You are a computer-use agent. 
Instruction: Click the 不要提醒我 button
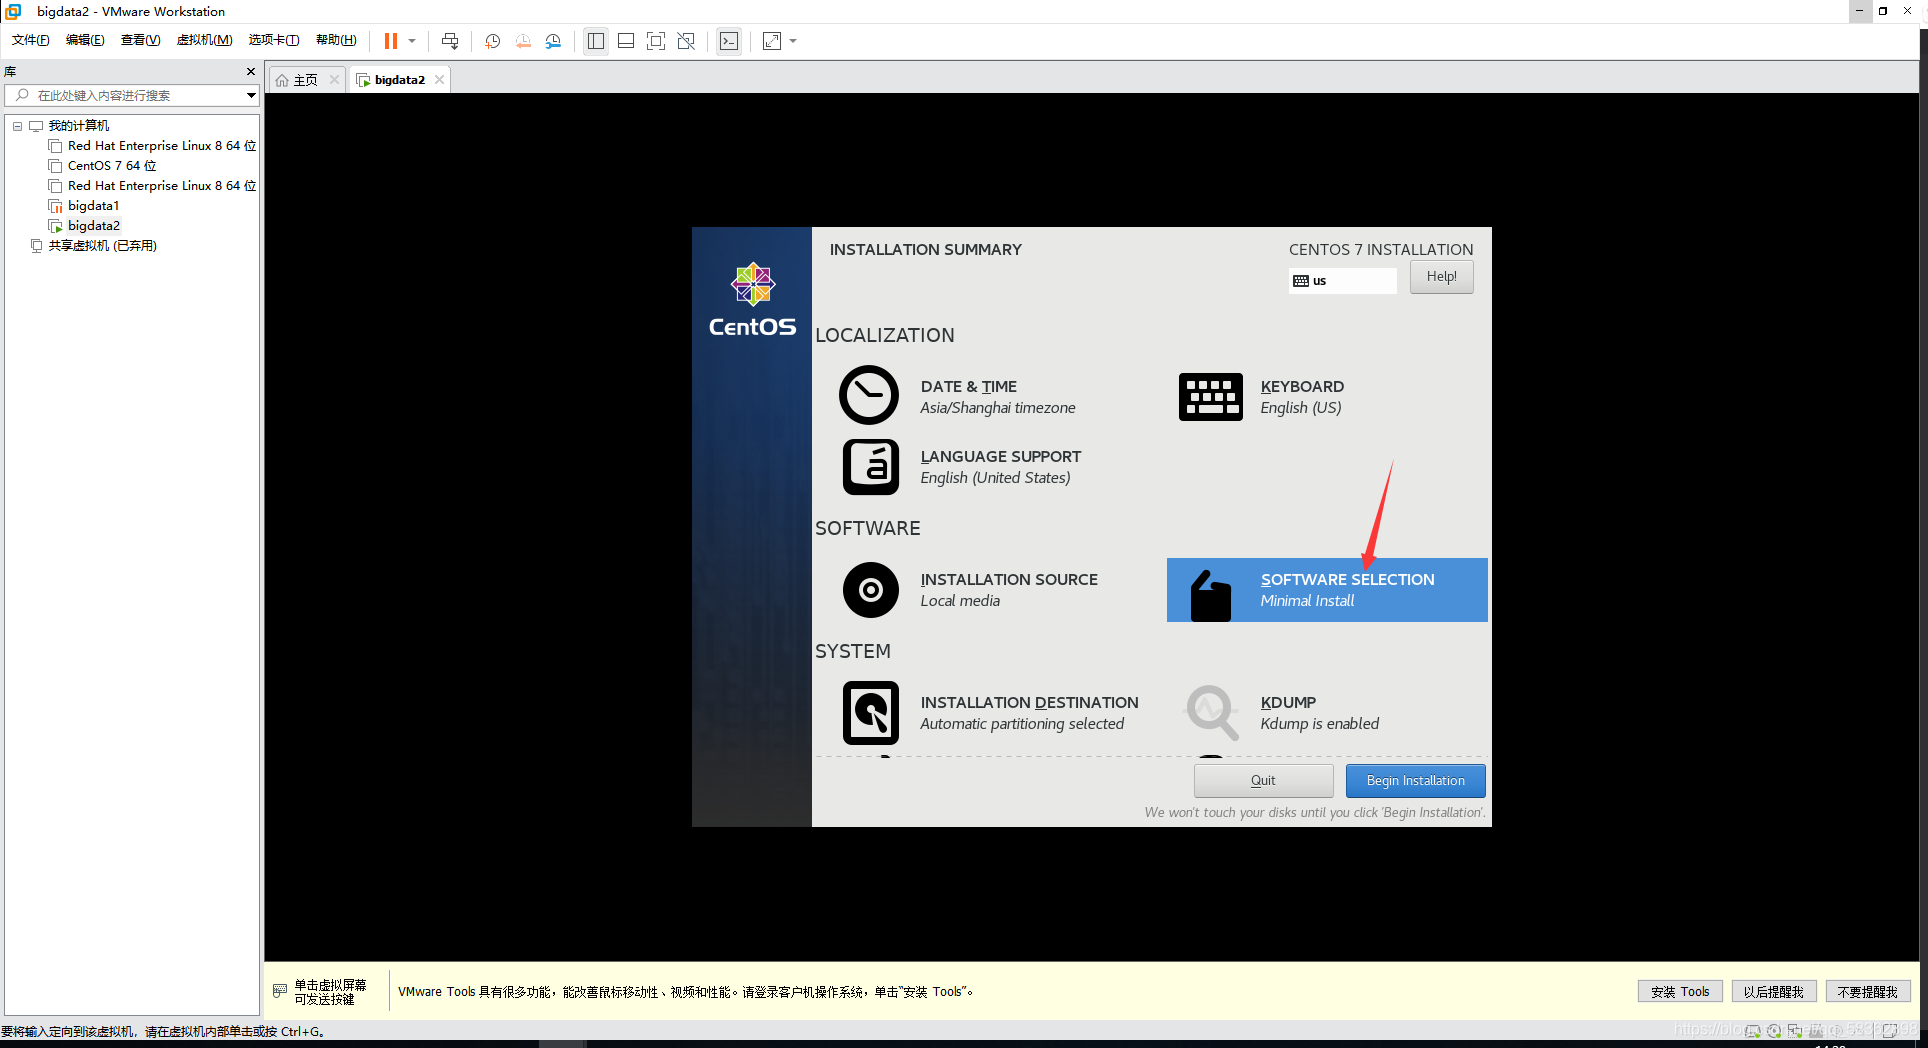click(x=1867, y=992)
